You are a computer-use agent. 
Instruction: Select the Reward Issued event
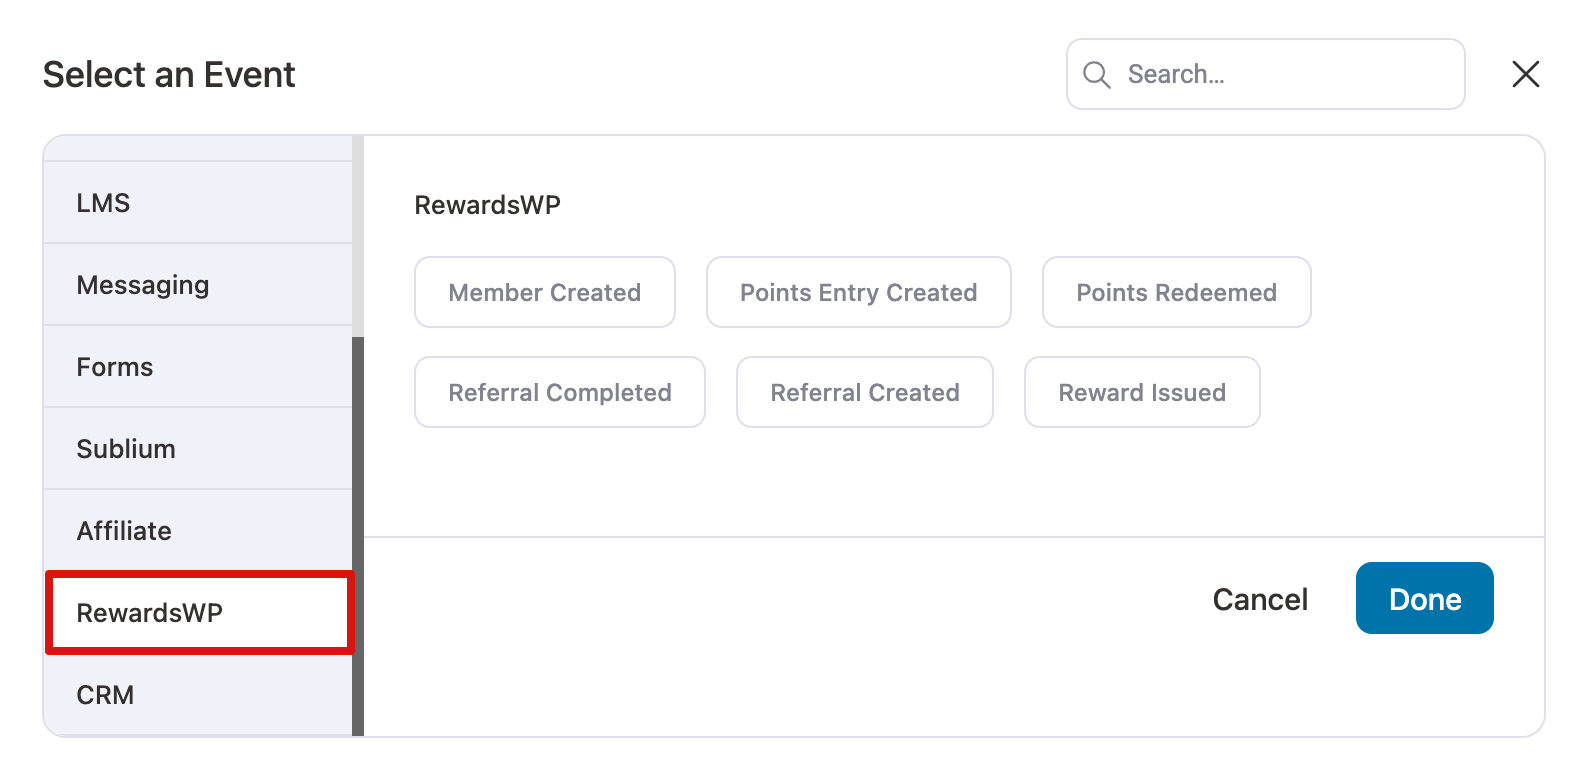(x=1142, y=392)
